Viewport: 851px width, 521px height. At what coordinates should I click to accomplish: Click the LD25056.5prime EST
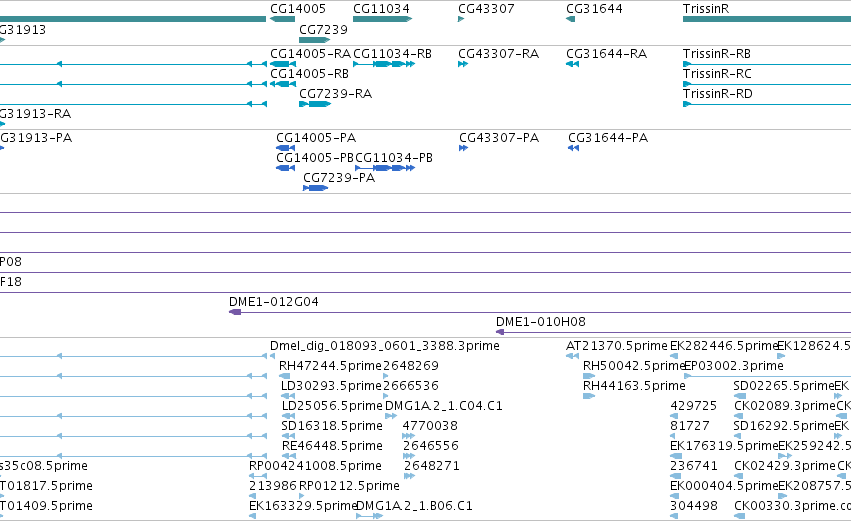288,416
